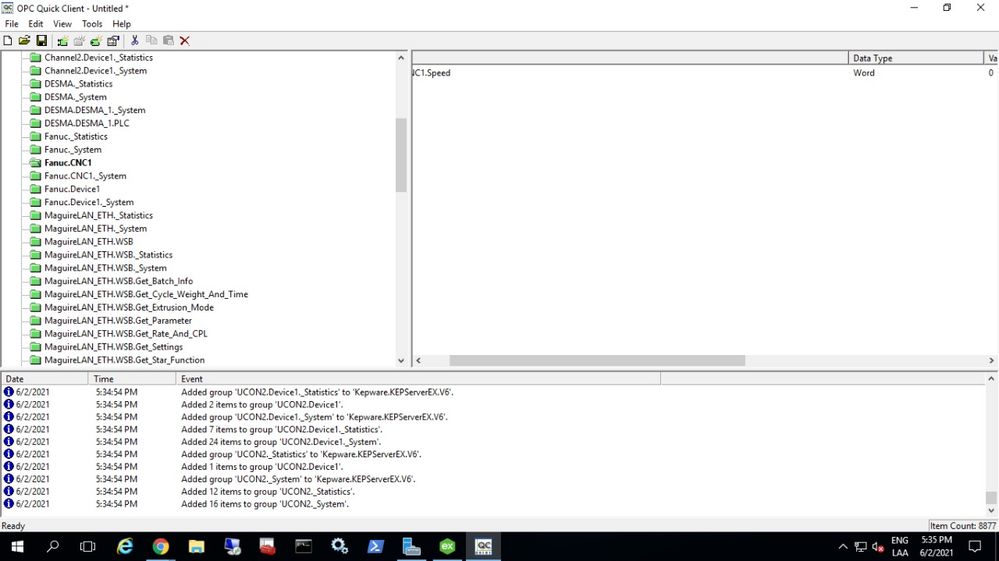Select the DESMA.DESMA_1.PLC group
999x561 pixels.
[87, 123]
